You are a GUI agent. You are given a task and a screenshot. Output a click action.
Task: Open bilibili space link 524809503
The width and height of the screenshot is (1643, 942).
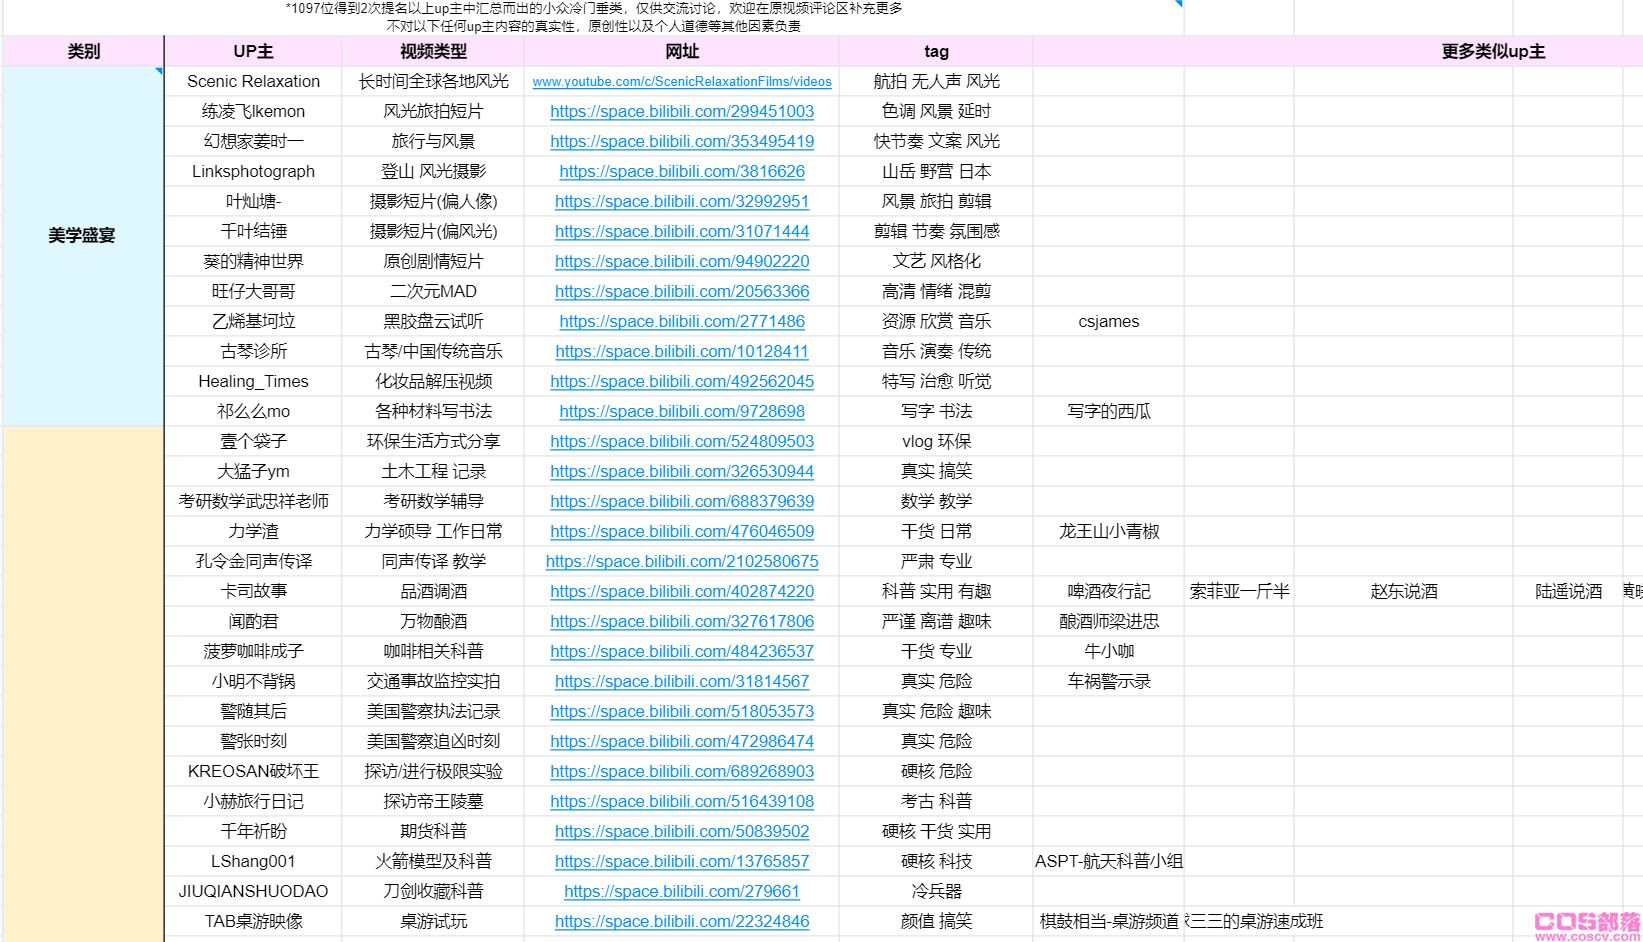coord(682,442)
